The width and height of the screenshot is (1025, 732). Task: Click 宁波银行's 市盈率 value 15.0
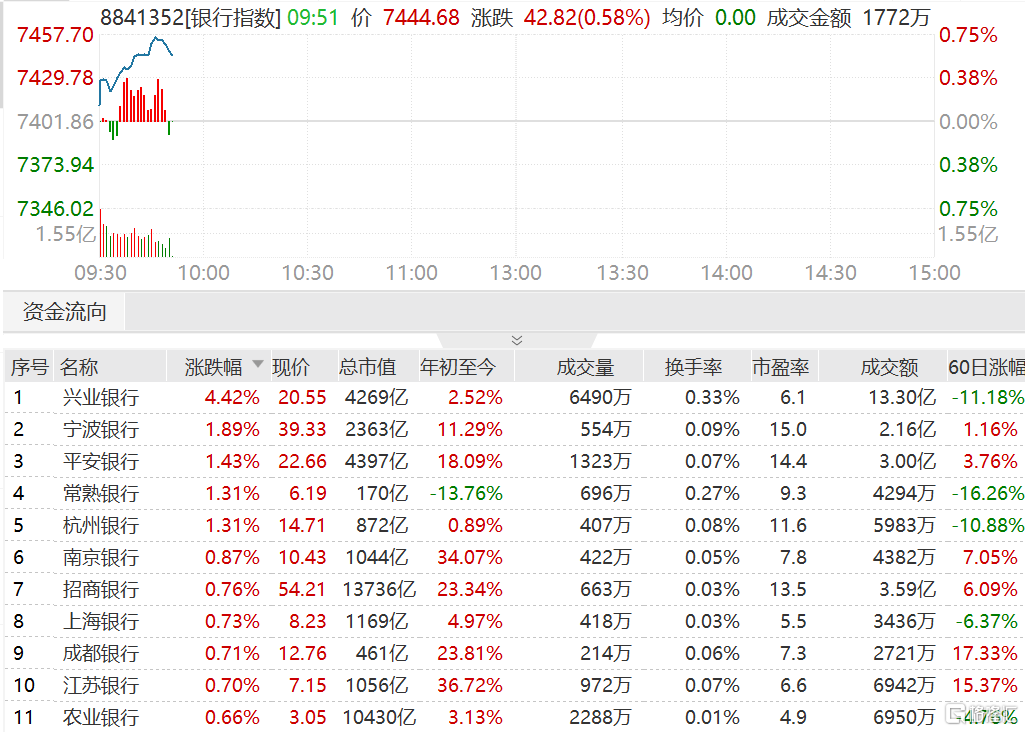[788, 429]
